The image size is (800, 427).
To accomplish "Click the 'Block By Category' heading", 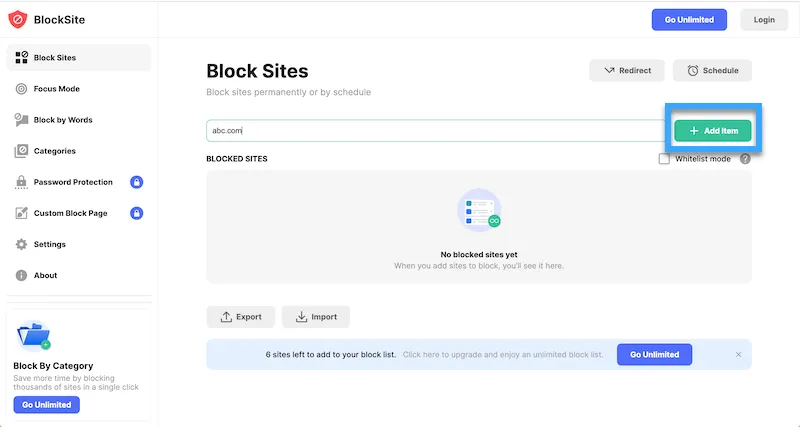I will coord(53,366).
